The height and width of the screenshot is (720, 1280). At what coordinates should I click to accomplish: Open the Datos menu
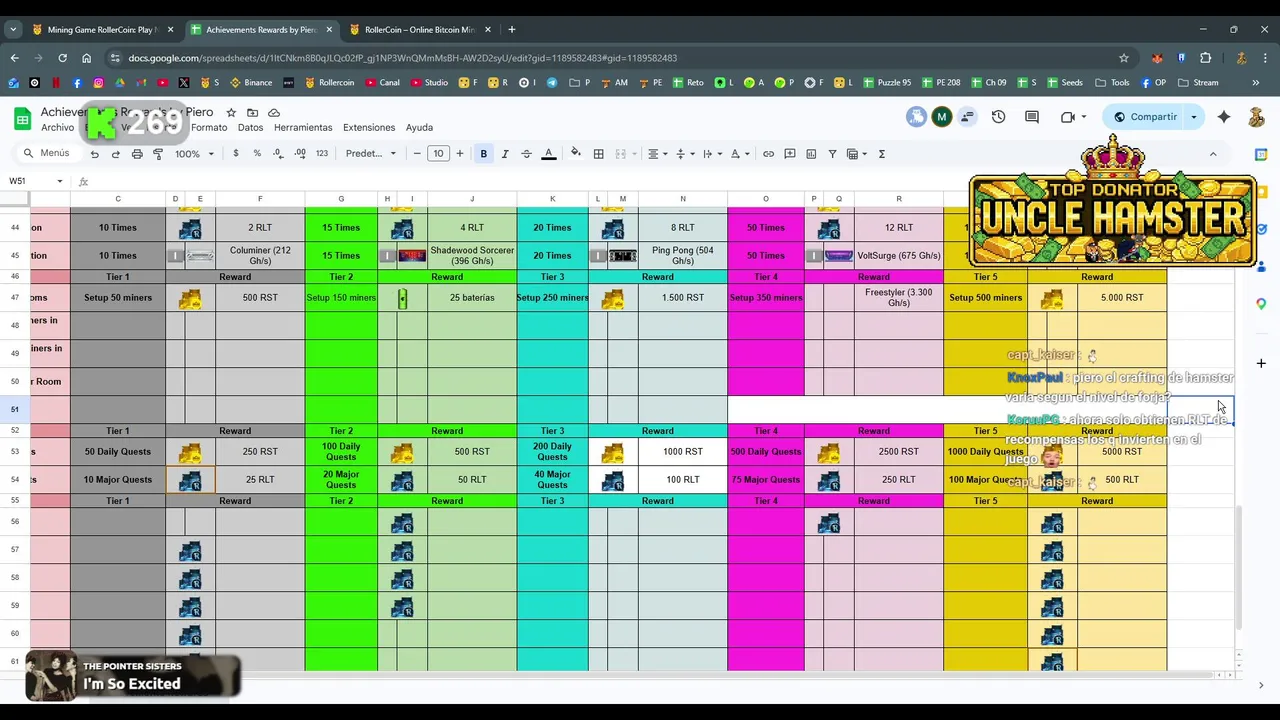250,128
